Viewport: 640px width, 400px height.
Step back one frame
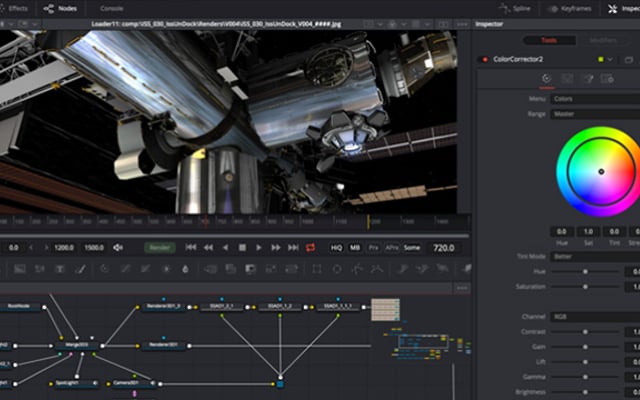(x=208, y=247)
